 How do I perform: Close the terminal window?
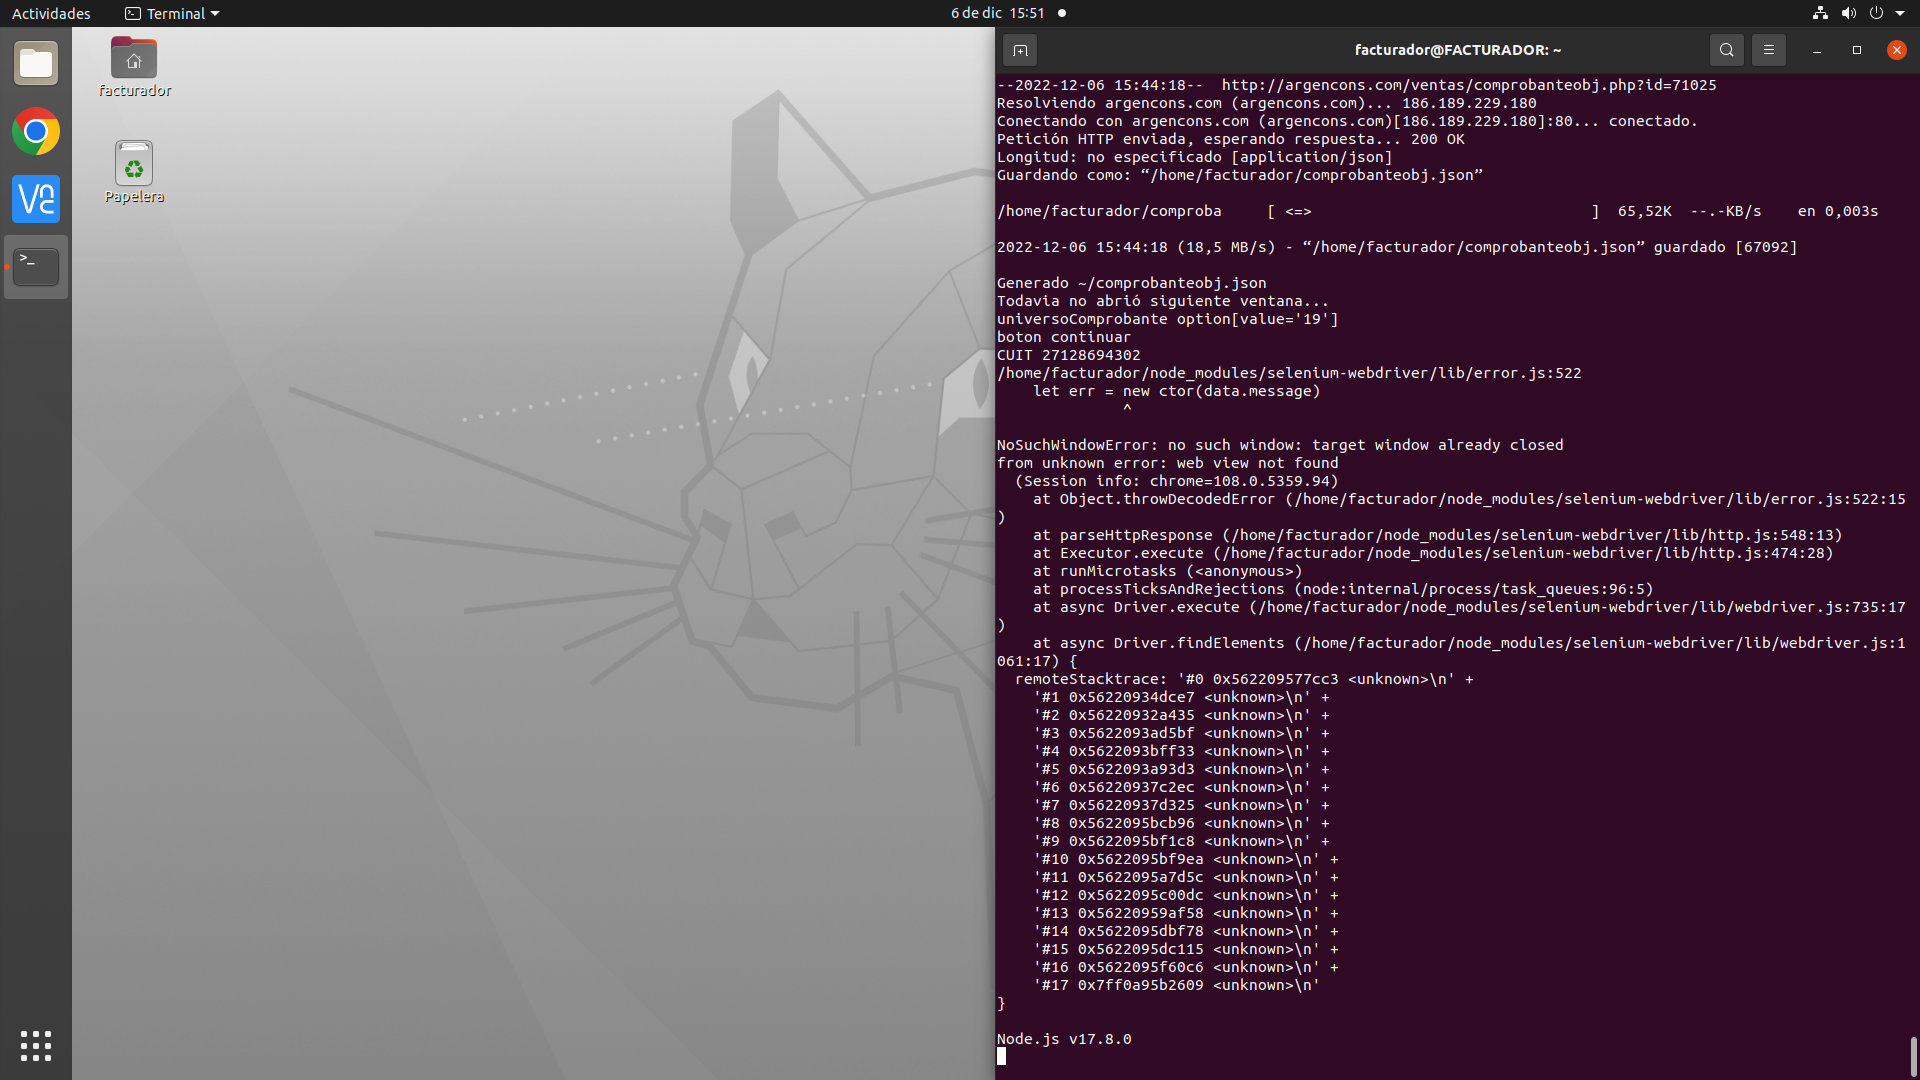tap(1897, 50)
